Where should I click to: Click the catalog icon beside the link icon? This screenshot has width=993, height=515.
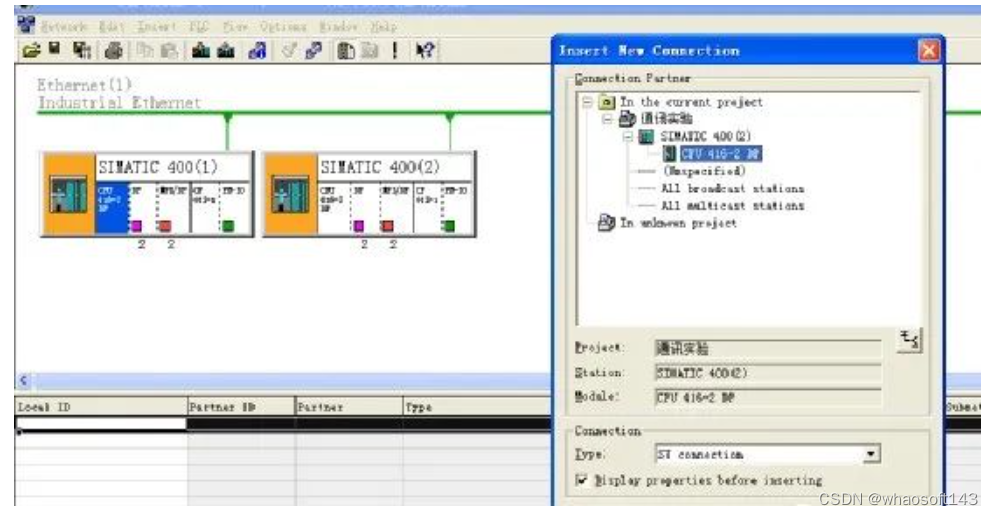coord(345,50)
